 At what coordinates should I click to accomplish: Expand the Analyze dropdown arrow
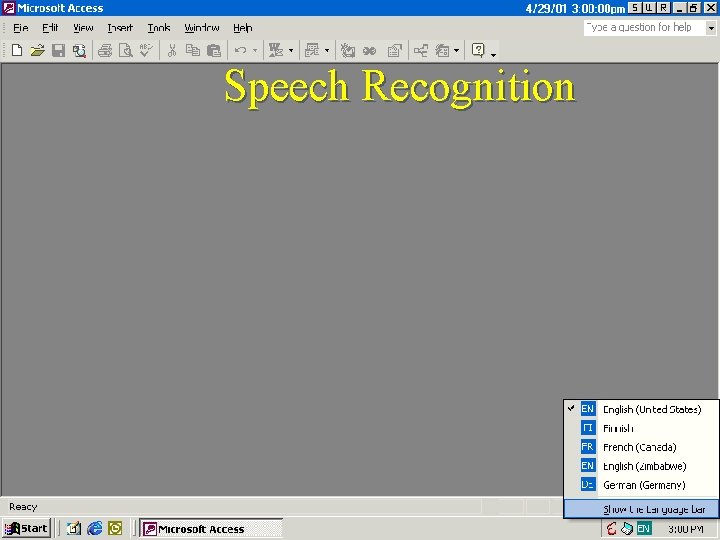click(x=327, y=51)
